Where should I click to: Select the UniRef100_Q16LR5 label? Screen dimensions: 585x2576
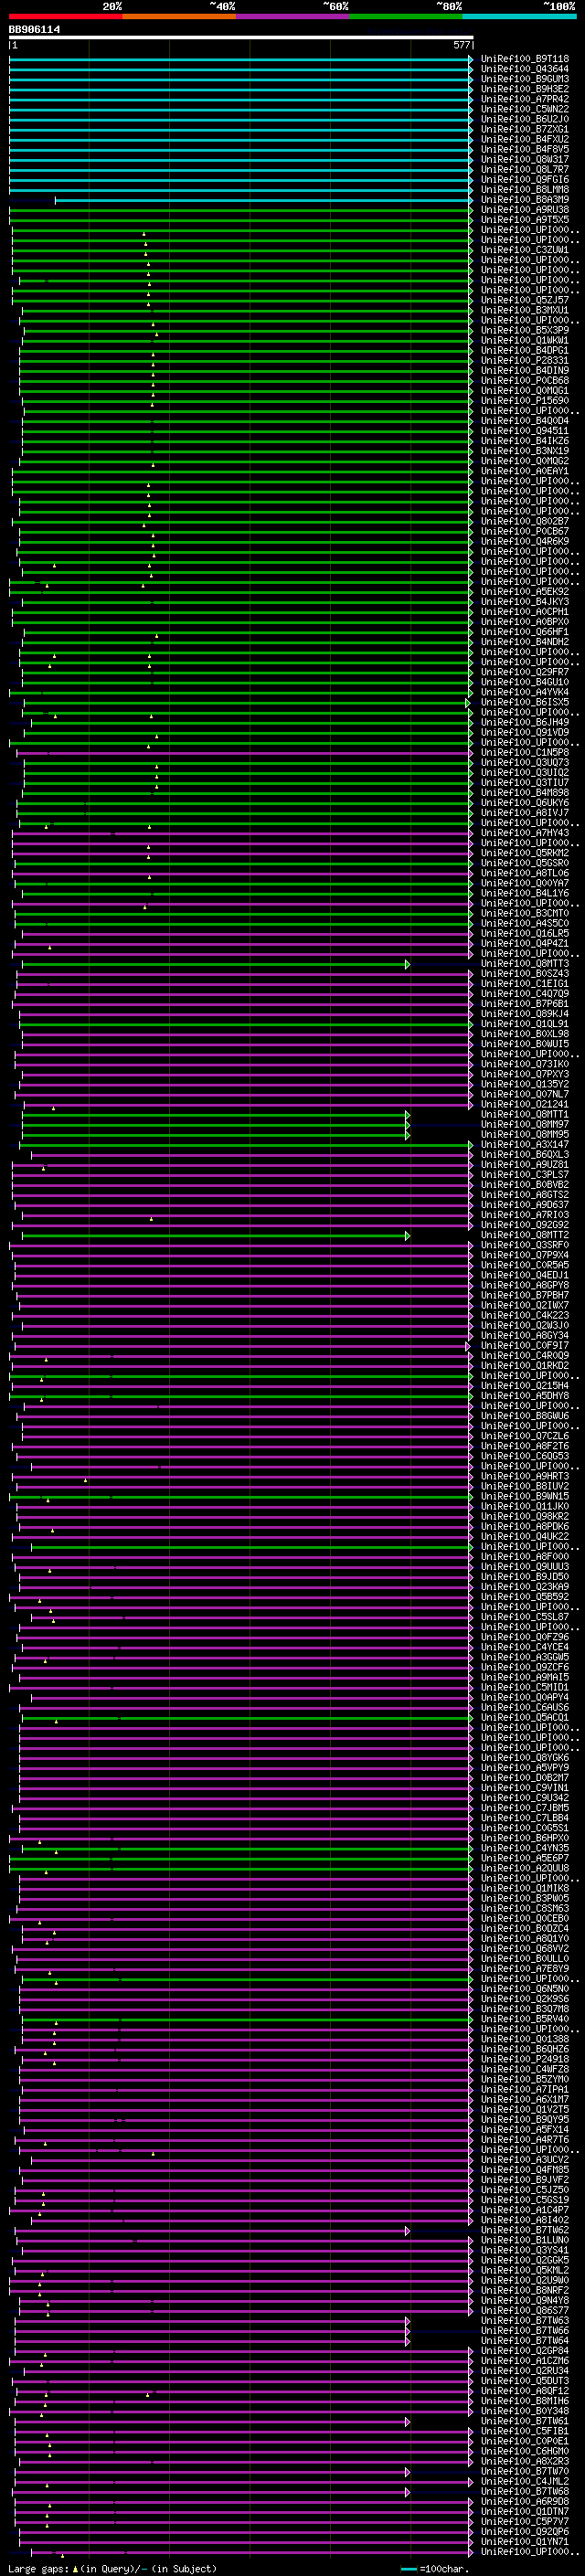pyautogui.click(x=525, y=933)
